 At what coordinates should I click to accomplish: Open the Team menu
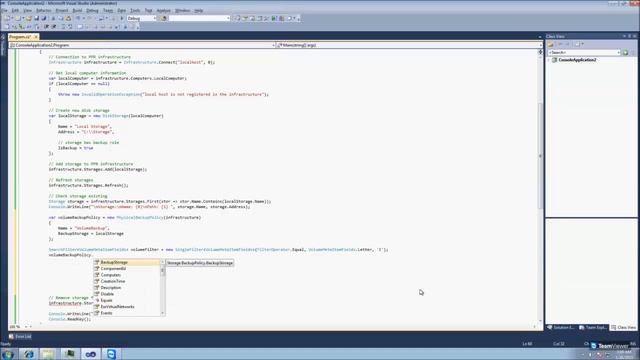tap(108, 10)
